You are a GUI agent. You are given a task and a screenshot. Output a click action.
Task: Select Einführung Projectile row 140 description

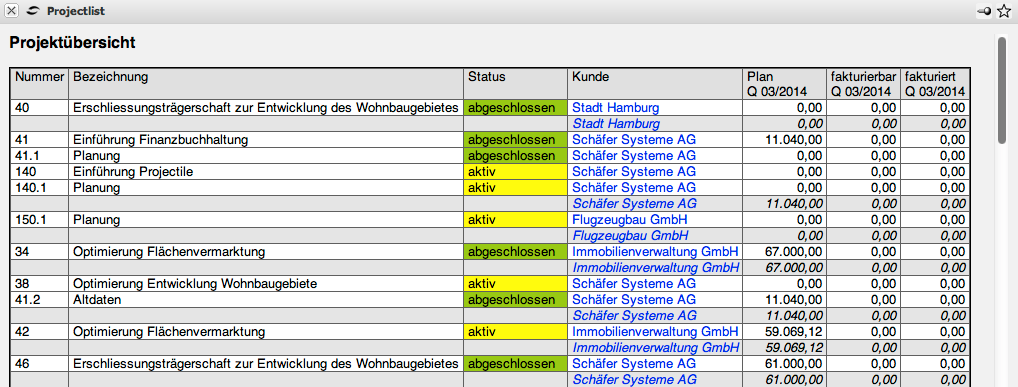[x=134, y=171]
